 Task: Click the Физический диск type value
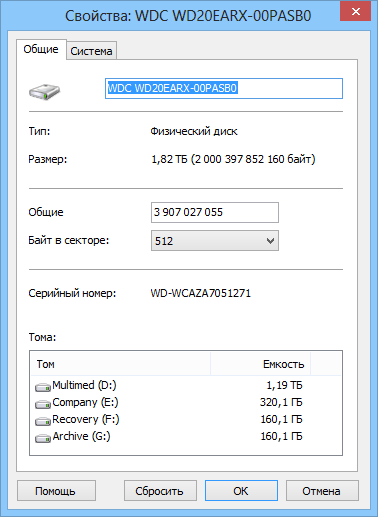(194, 131)
